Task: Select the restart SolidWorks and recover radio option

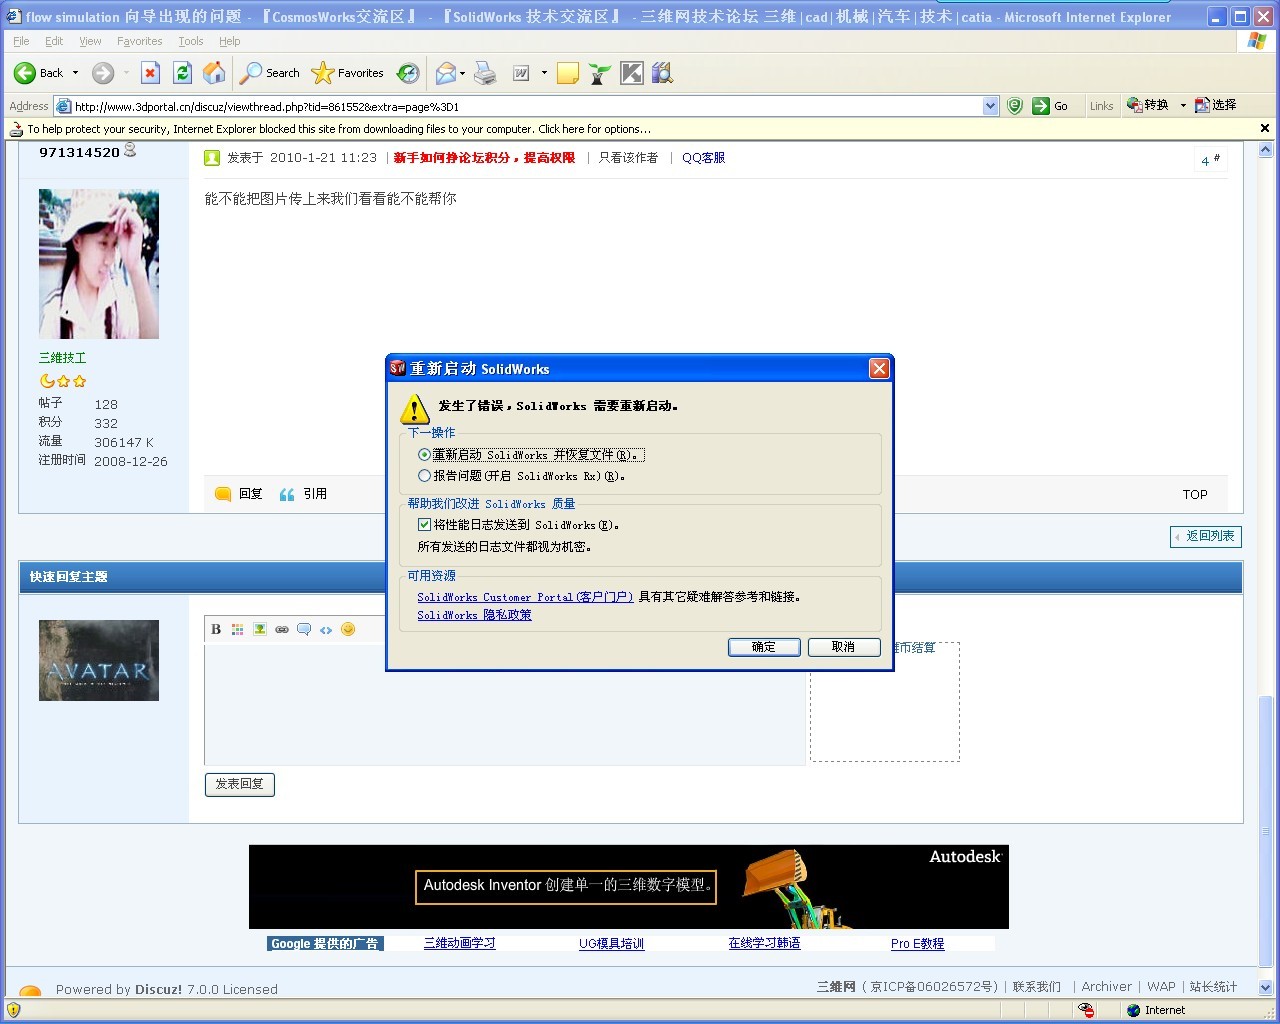Action: (x=424, y=455)
